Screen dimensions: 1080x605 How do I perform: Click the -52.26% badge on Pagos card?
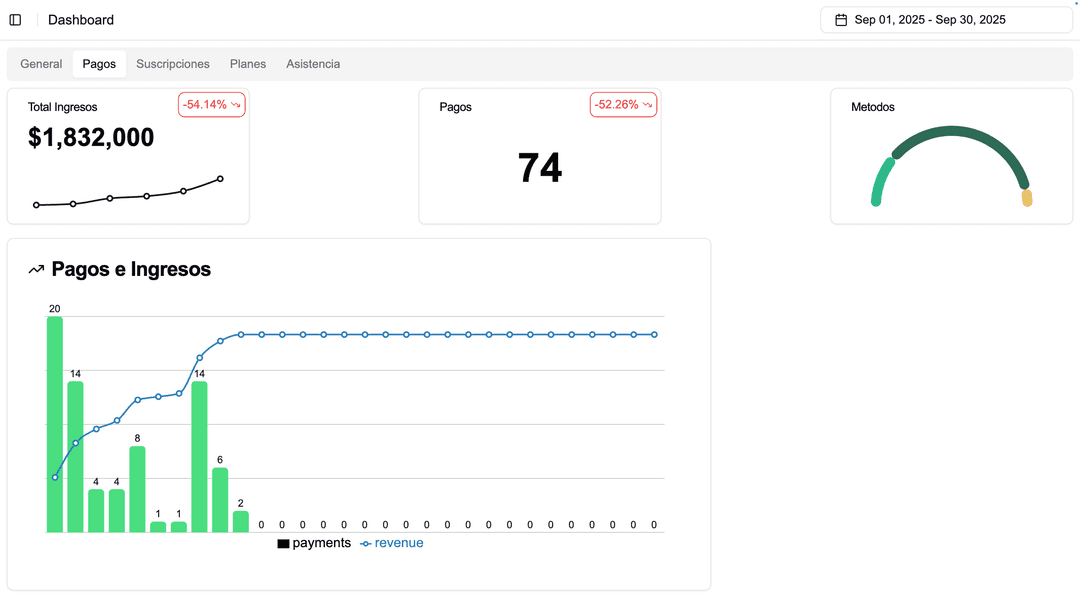point(623,103)
